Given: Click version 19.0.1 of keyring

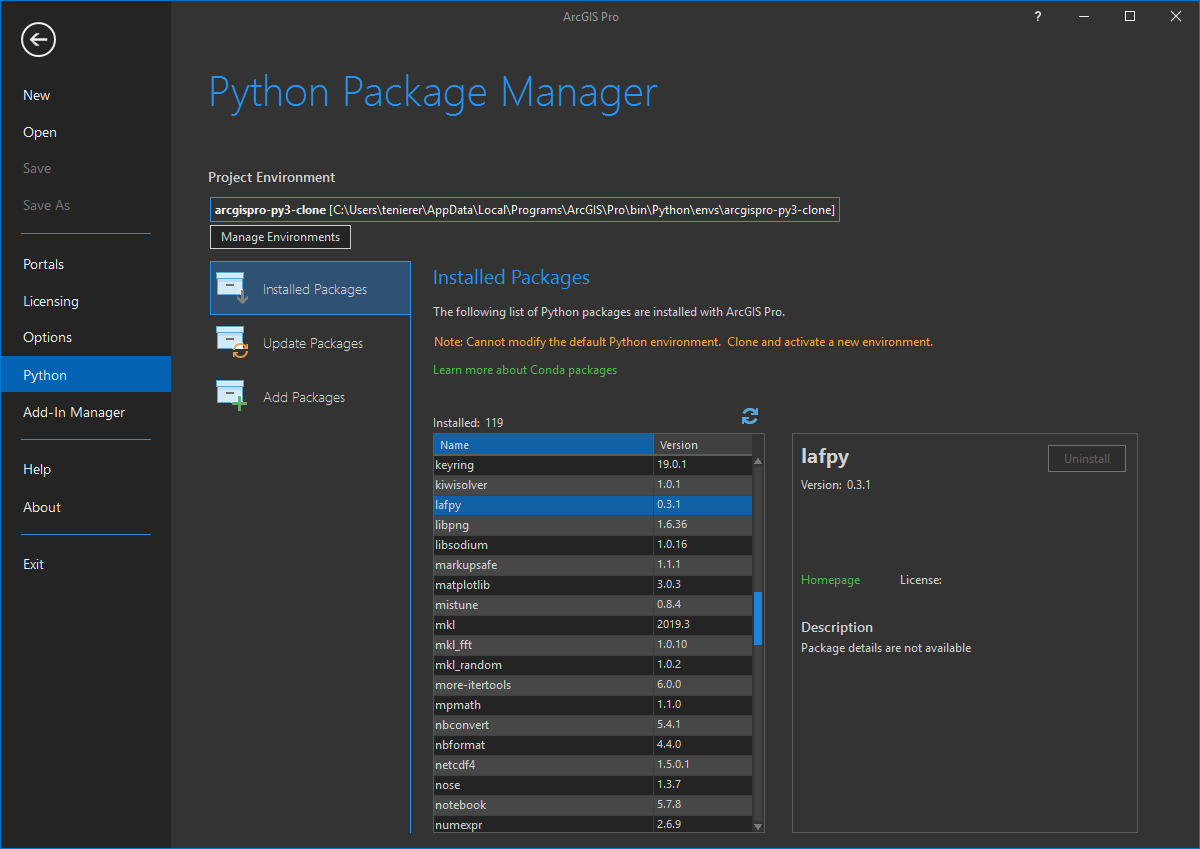Looking at the screenshot, I should point(672,465).
